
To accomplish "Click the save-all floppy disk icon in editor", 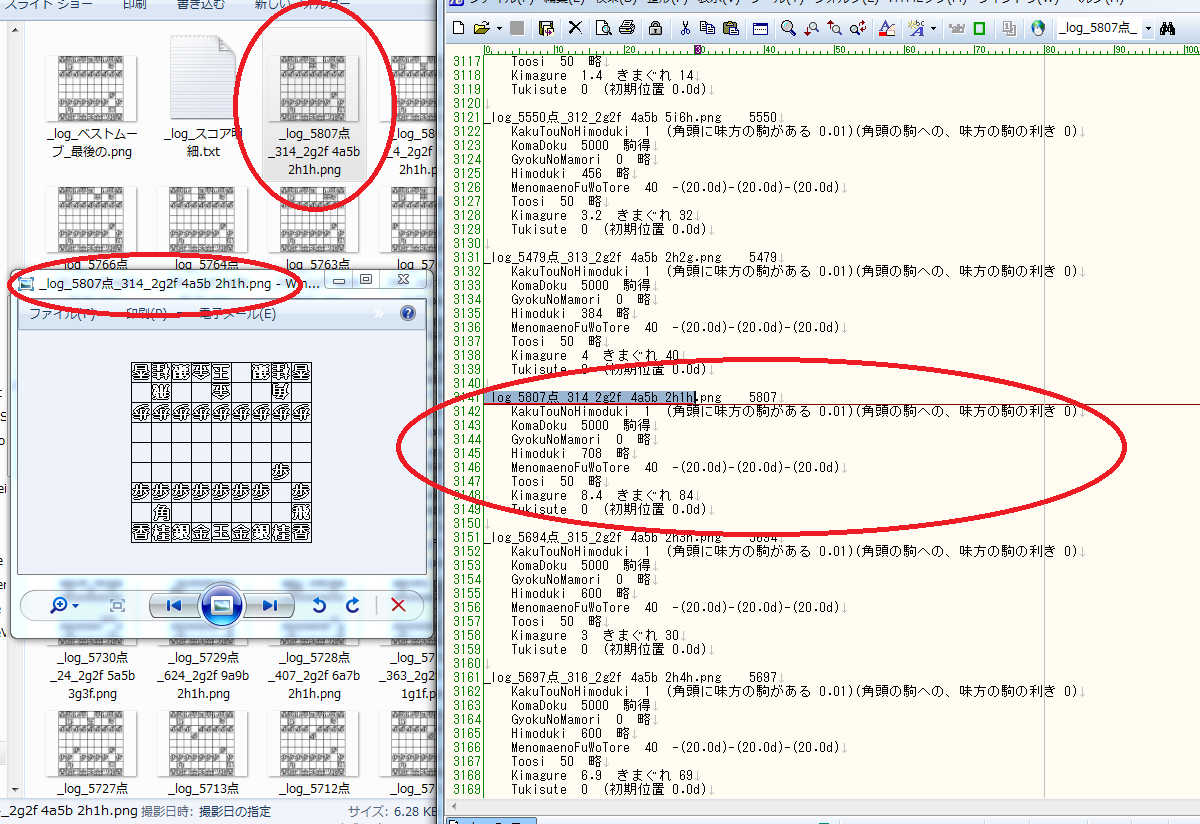I will click(546, 28).
